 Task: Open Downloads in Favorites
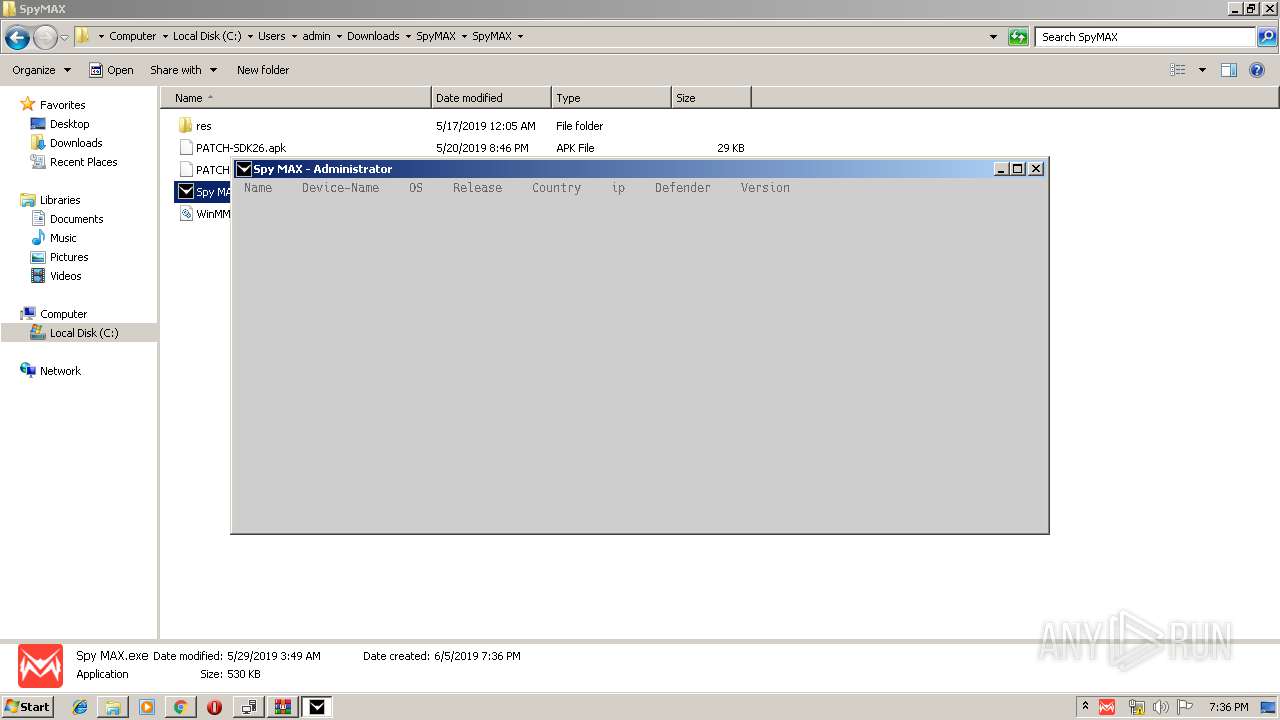76,143
